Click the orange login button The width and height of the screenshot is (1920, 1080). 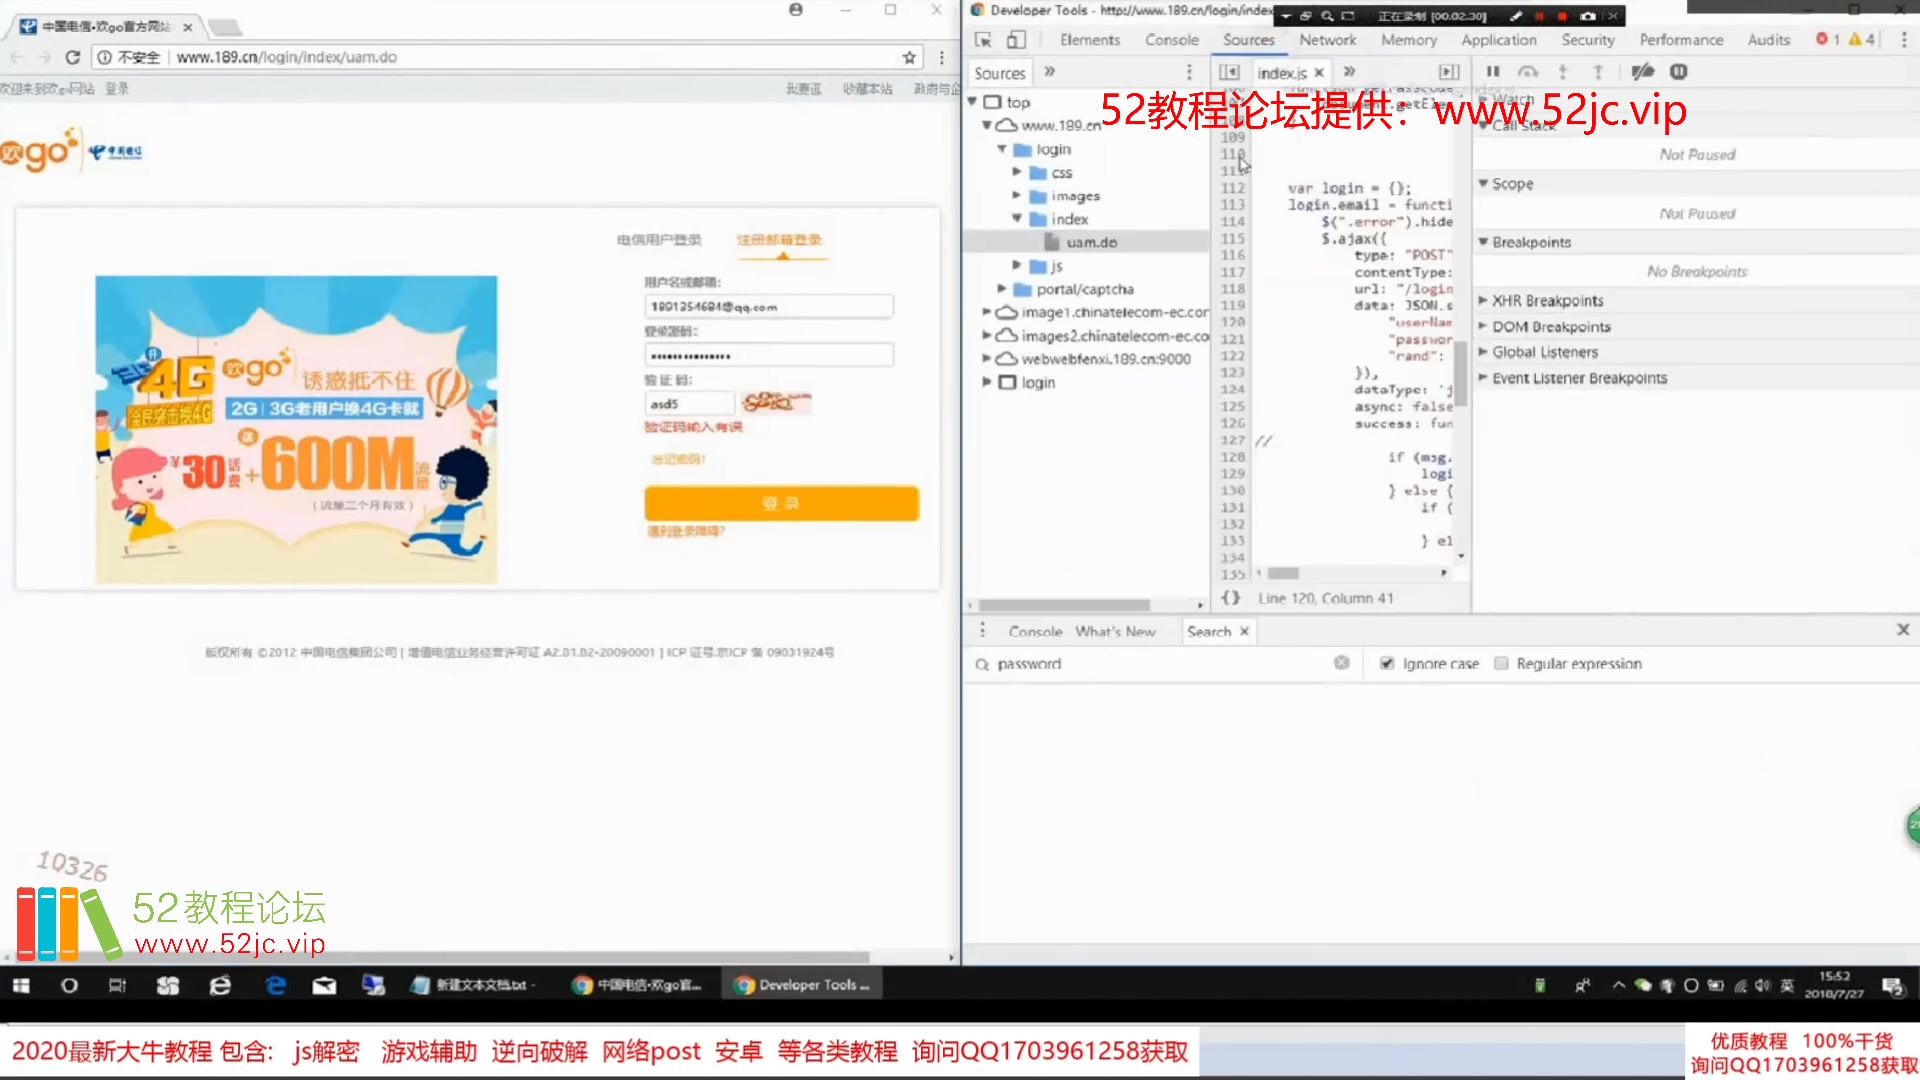781,503
